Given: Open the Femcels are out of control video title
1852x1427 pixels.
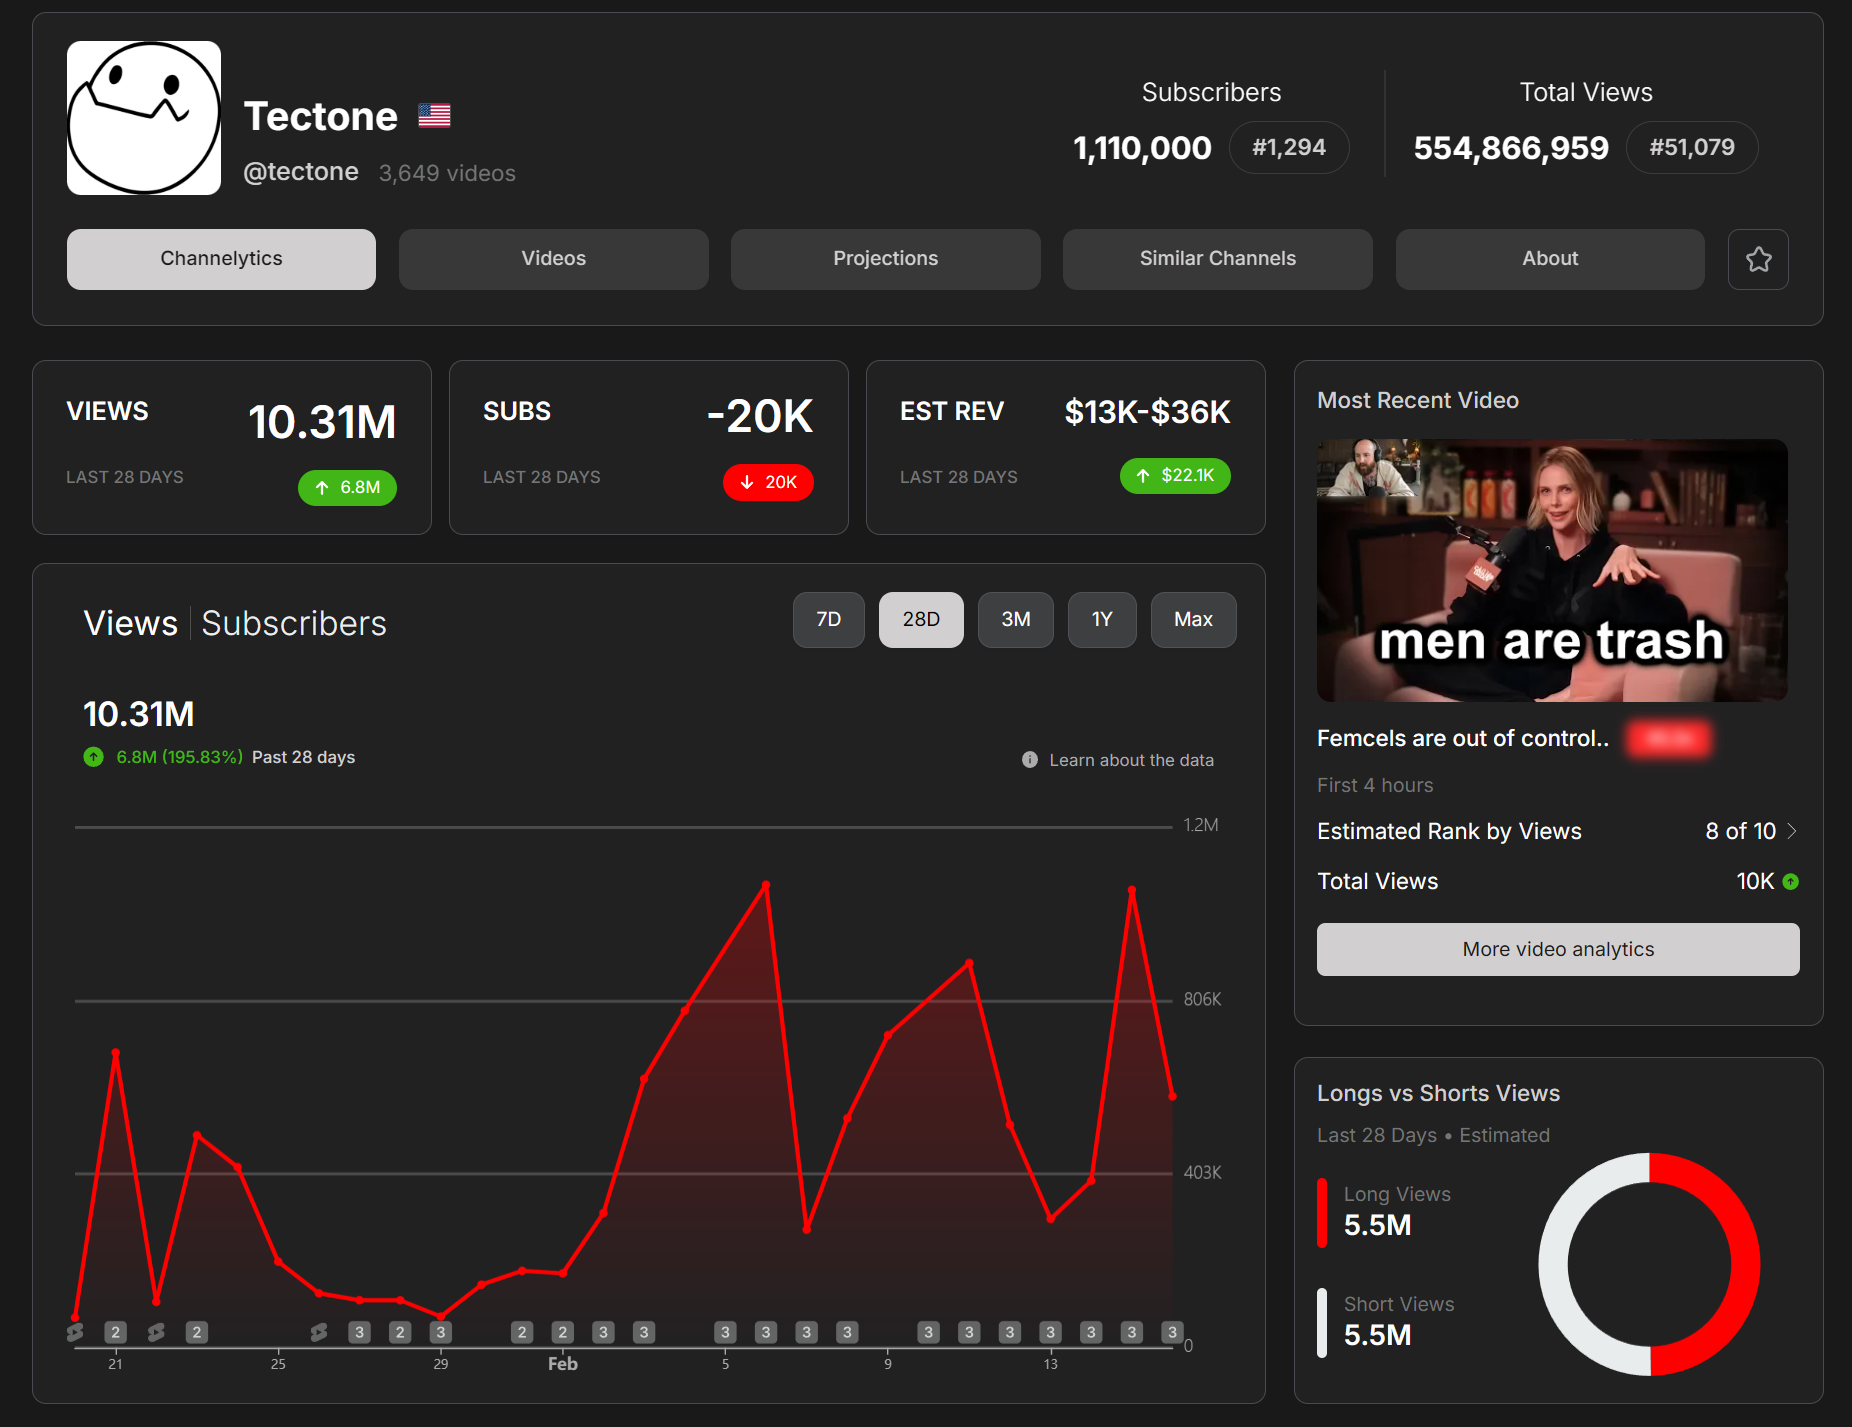Looking at the screenshot, I should coord(1463,739).
